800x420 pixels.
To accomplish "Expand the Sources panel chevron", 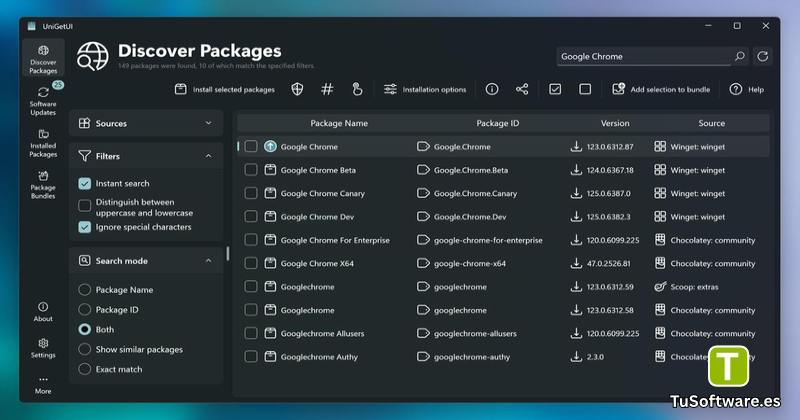I will (x=208, y=123).
